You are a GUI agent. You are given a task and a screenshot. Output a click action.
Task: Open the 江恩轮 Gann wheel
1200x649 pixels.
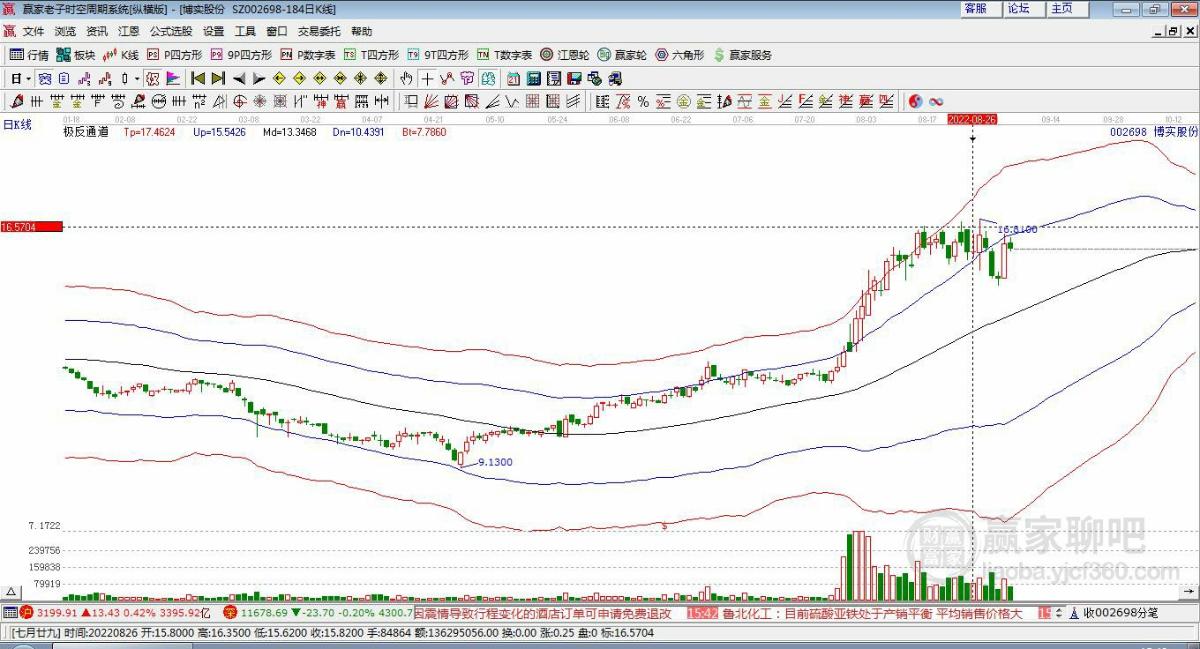566,55
